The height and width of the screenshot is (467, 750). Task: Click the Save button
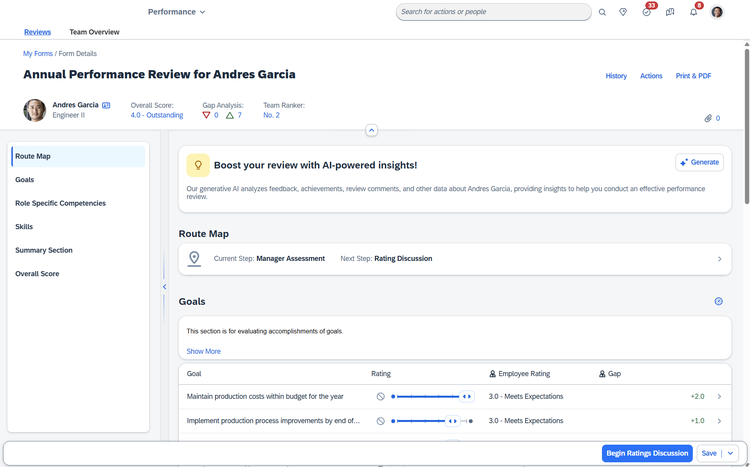click(709, 453)
